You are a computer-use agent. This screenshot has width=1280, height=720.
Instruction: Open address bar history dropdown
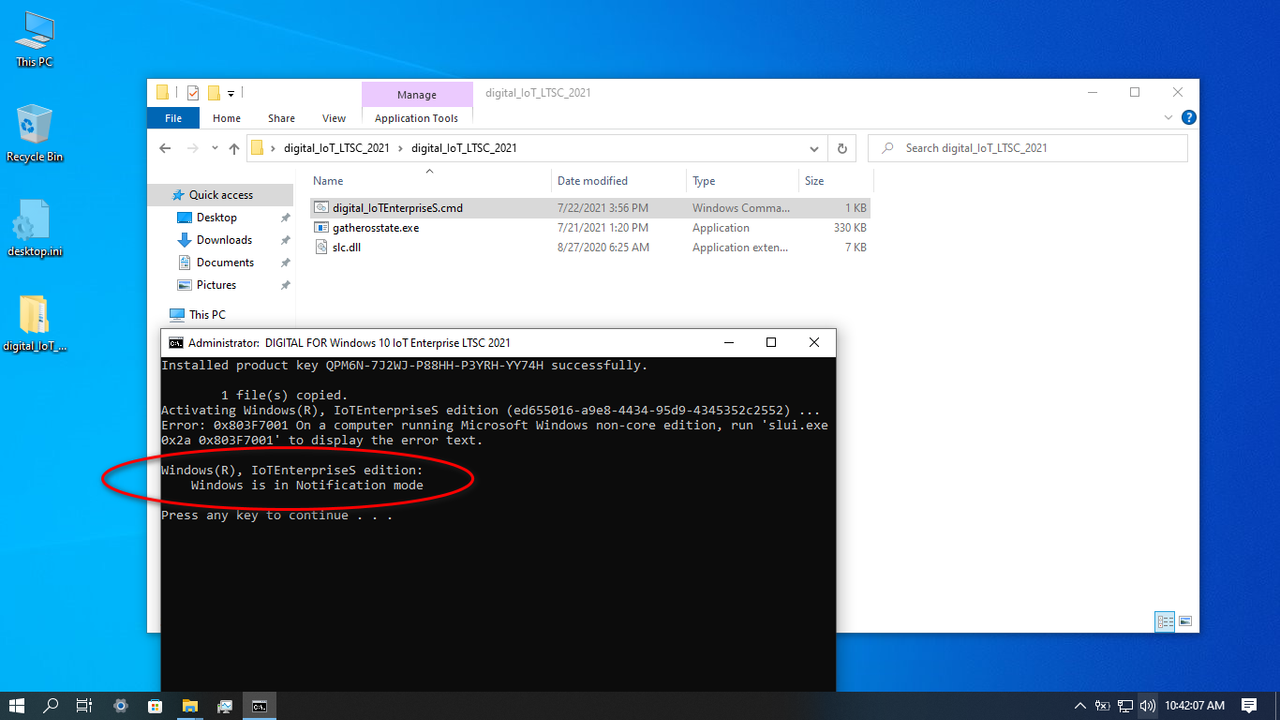(x=814, y=148)
